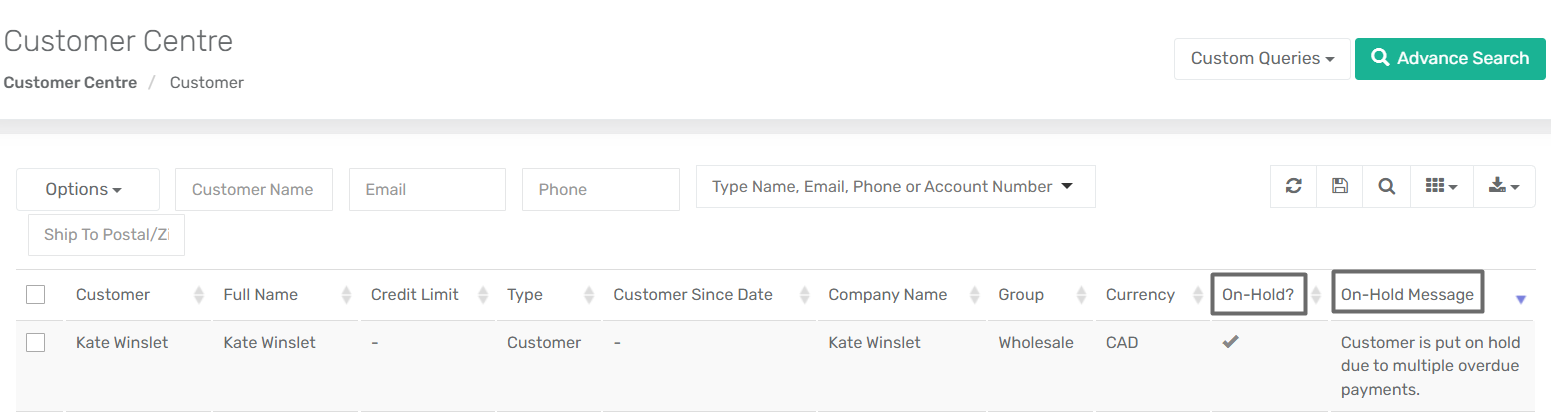Select the Kate Winslet row checkbox

[36, 342]
